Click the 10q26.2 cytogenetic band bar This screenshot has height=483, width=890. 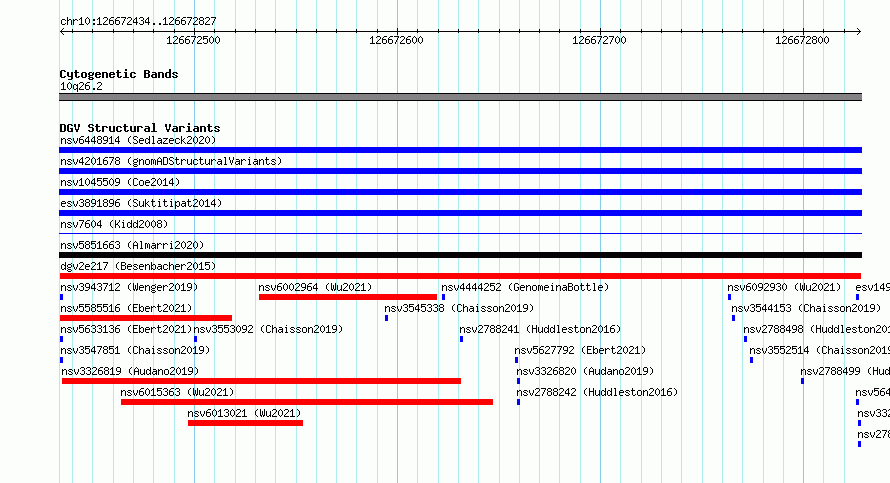click(460, 97)
